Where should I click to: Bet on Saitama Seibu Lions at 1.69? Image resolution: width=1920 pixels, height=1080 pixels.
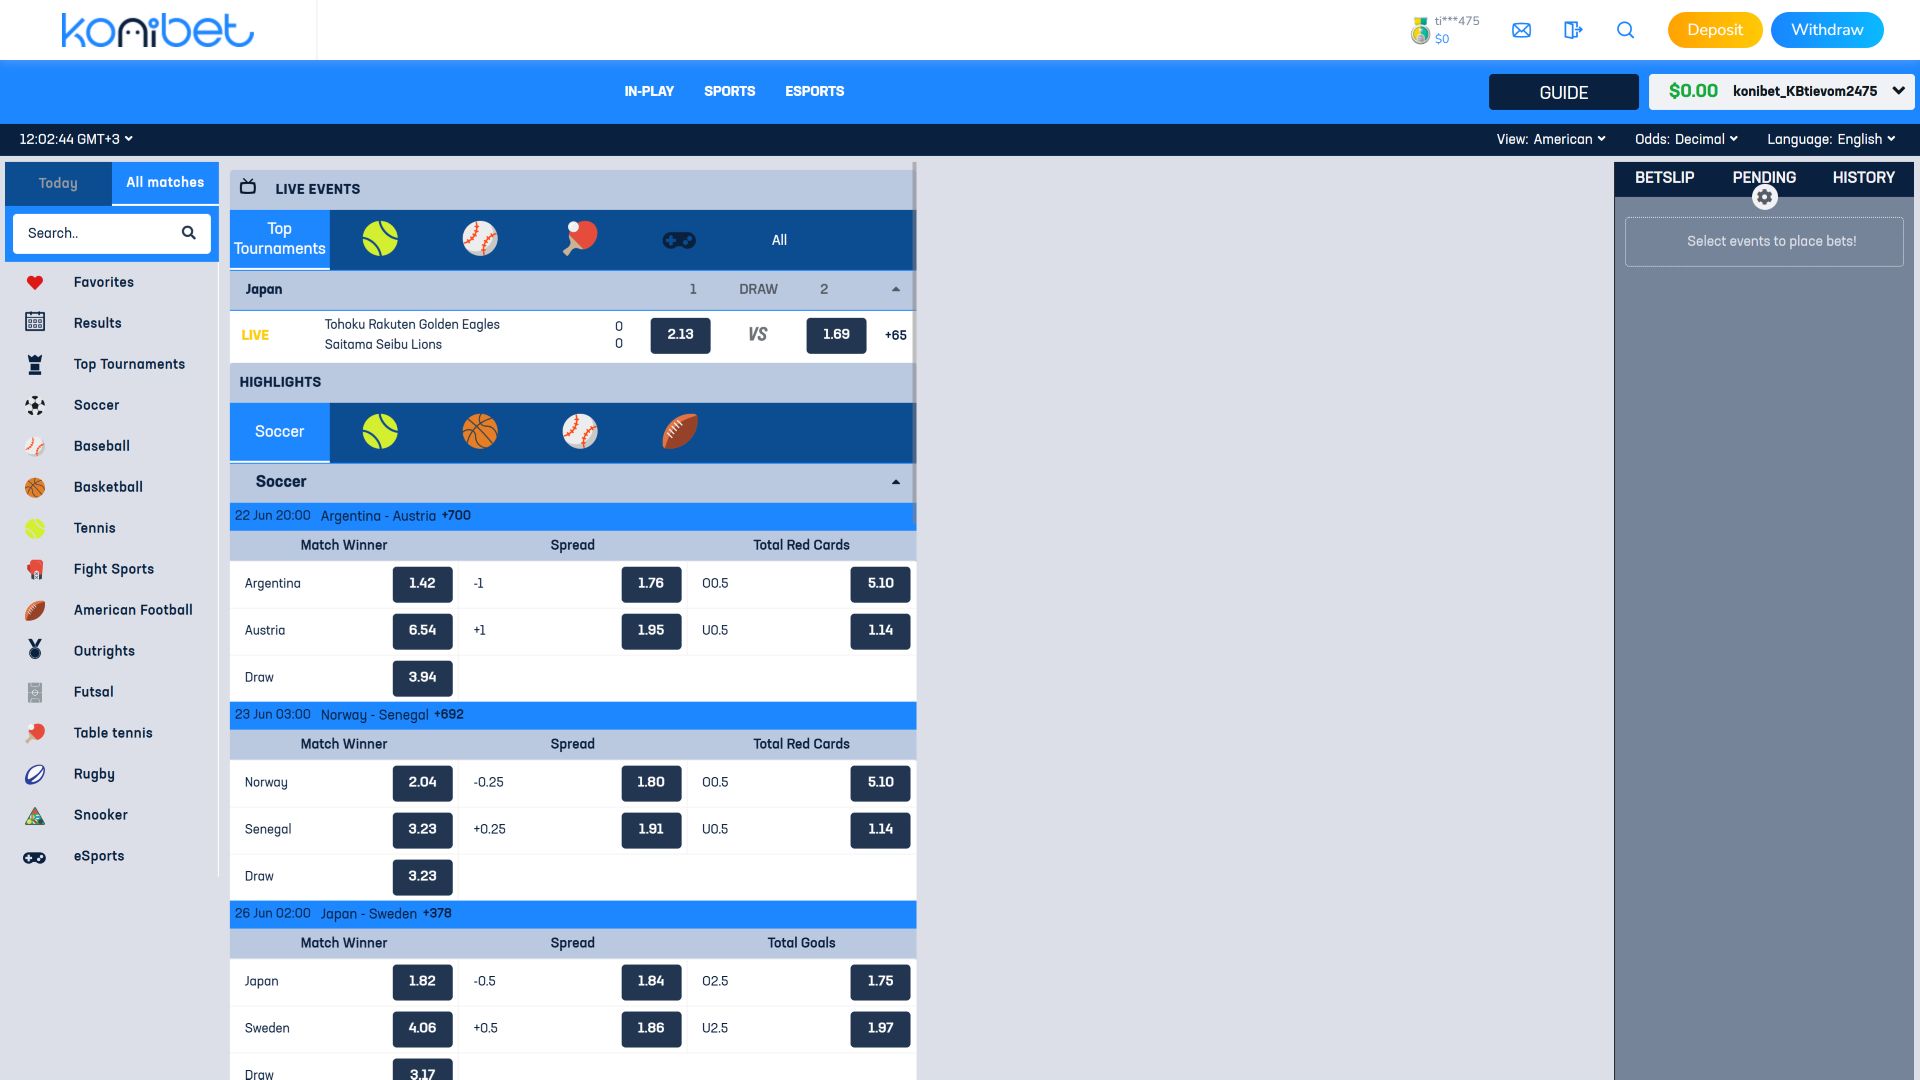(836, 335)
